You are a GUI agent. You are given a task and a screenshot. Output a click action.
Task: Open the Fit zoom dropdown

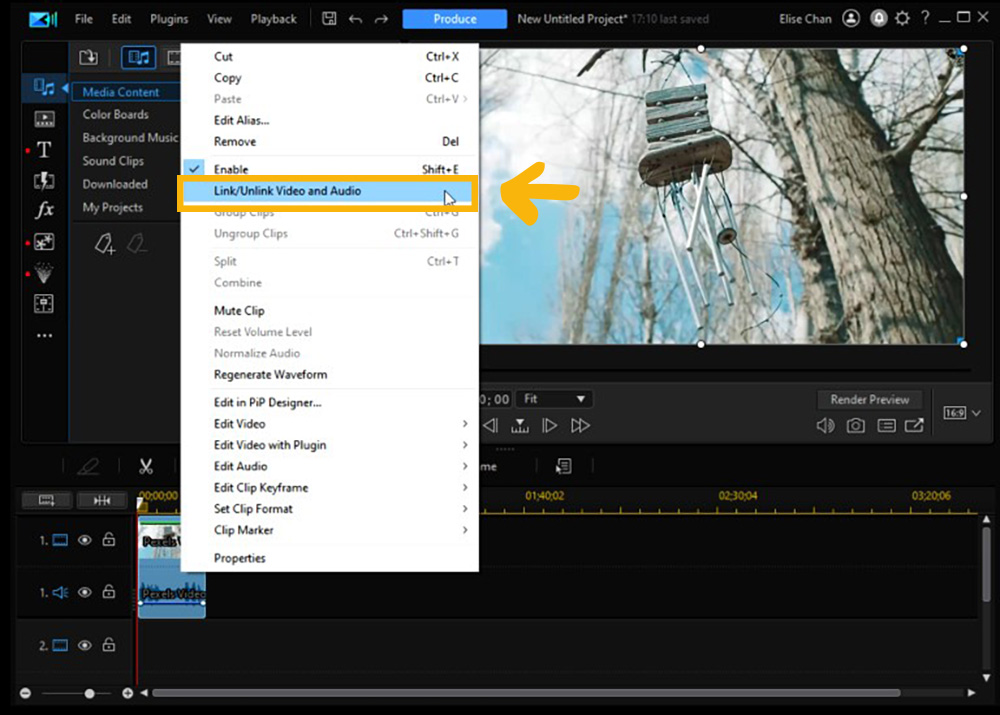(x=554, y=398)
